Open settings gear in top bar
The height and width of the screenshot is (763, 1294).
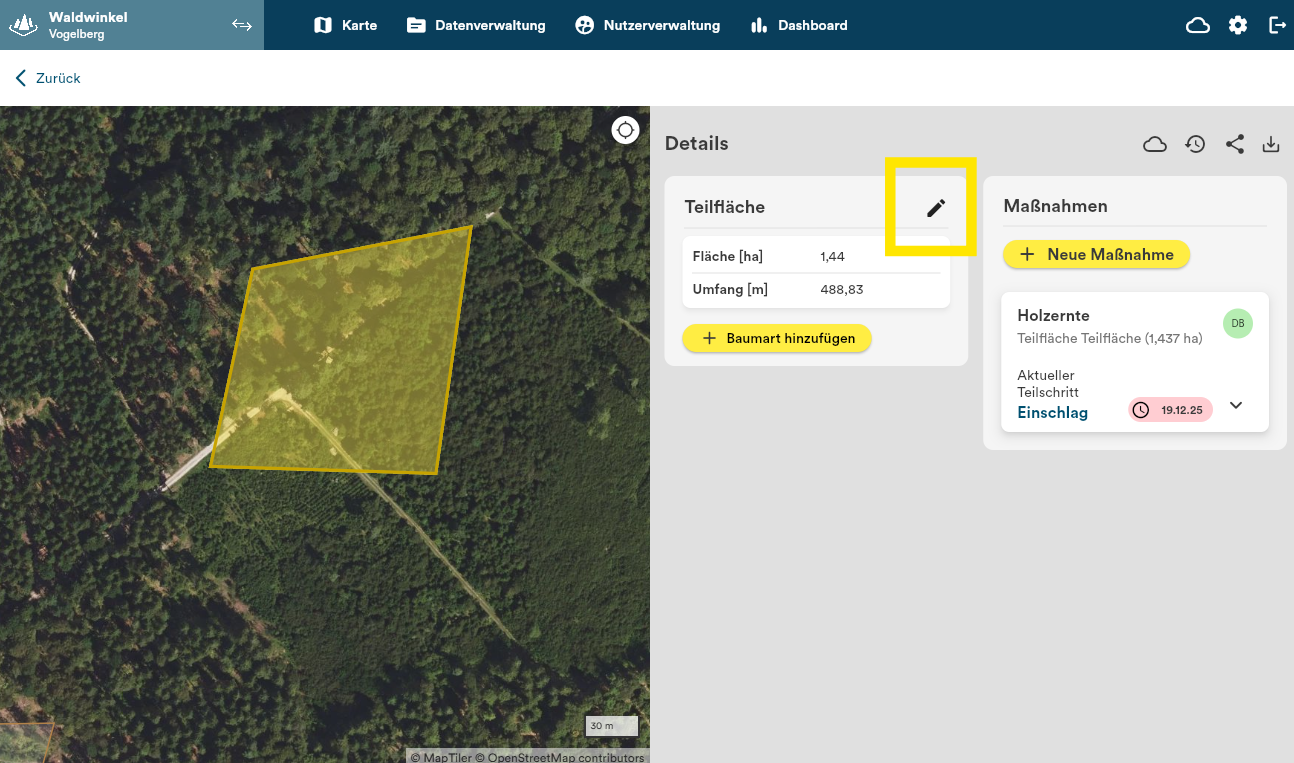(x=1238, y=25)
